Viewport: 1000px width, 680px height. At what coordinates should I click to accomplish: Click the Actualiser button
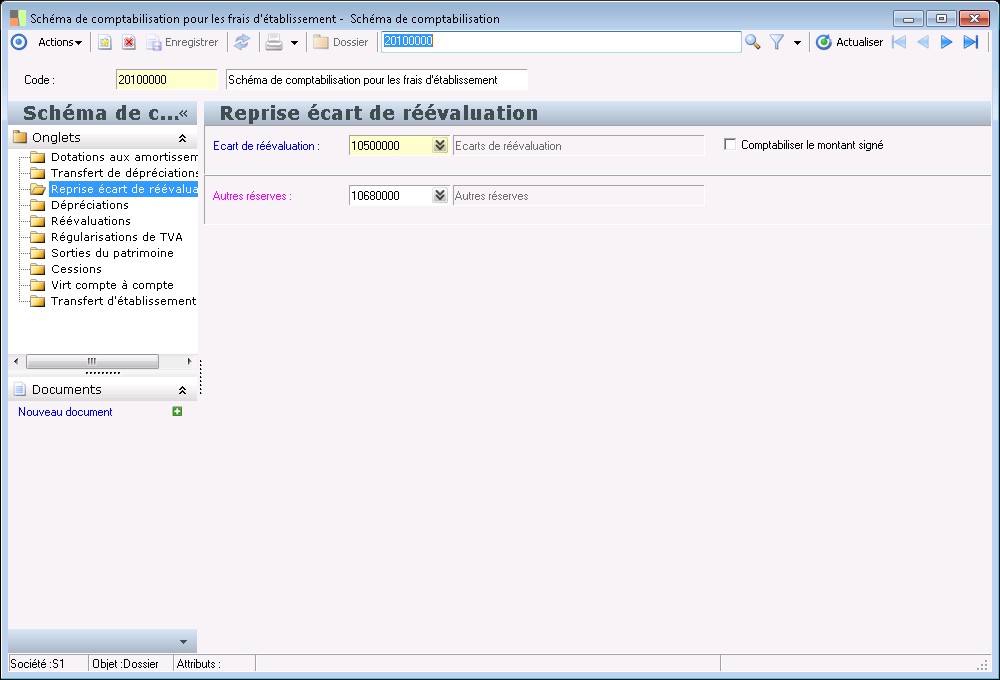click(850, 42)
